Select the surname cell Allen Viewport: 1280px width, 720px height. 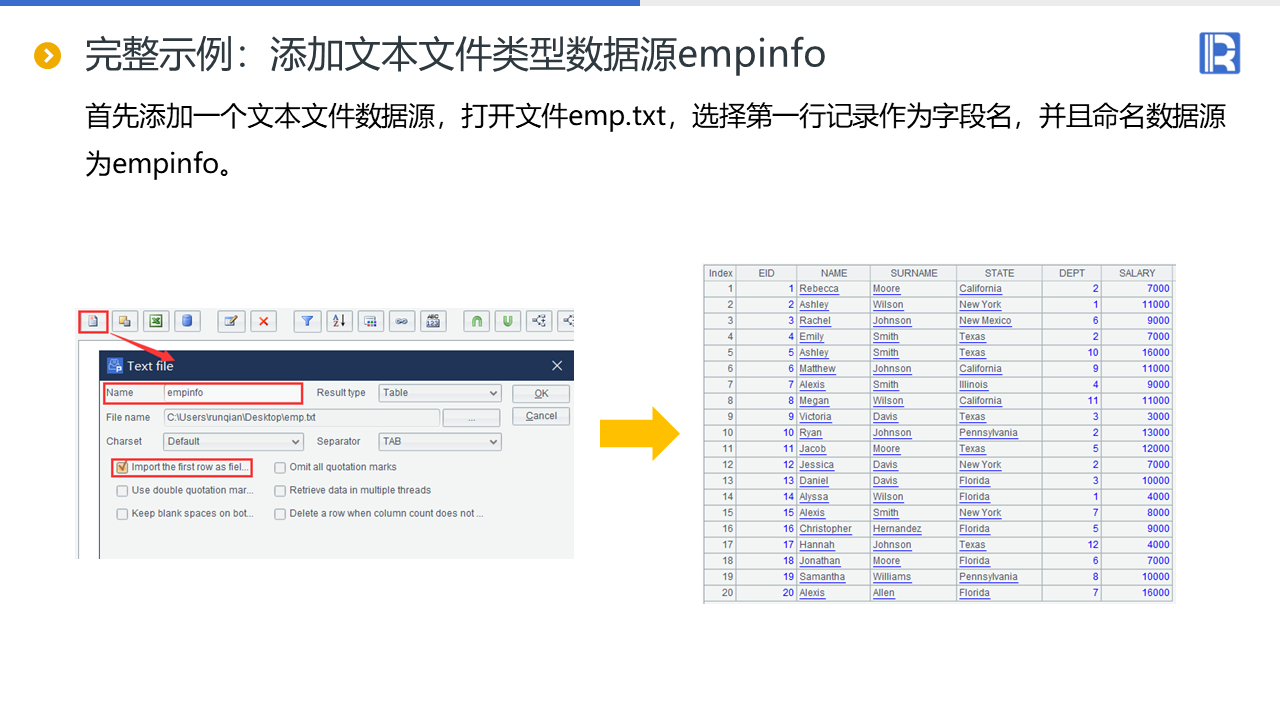point(914,593)
